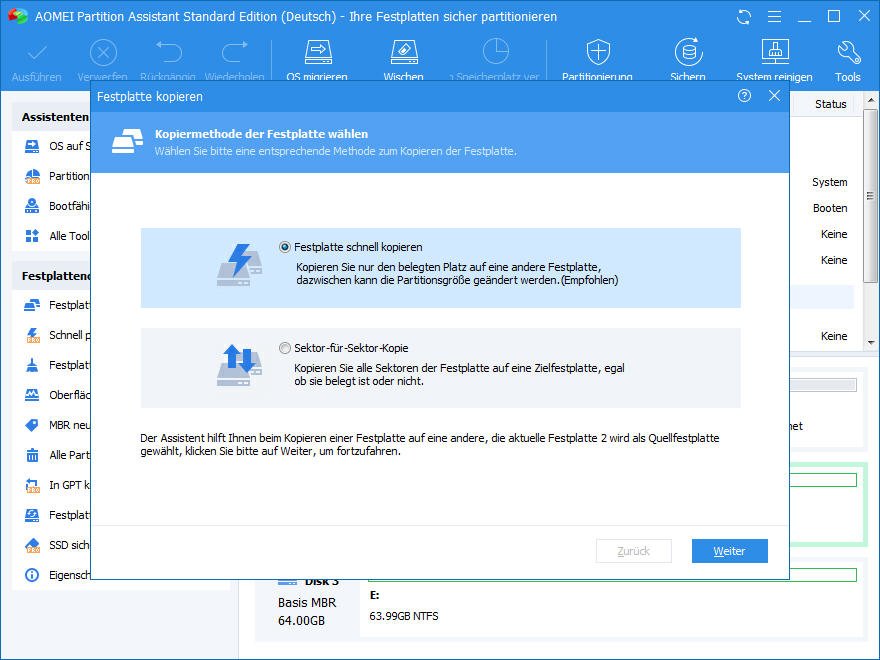Click the In GPT k sidebar icon
The image size is (880, 660).
32,485
